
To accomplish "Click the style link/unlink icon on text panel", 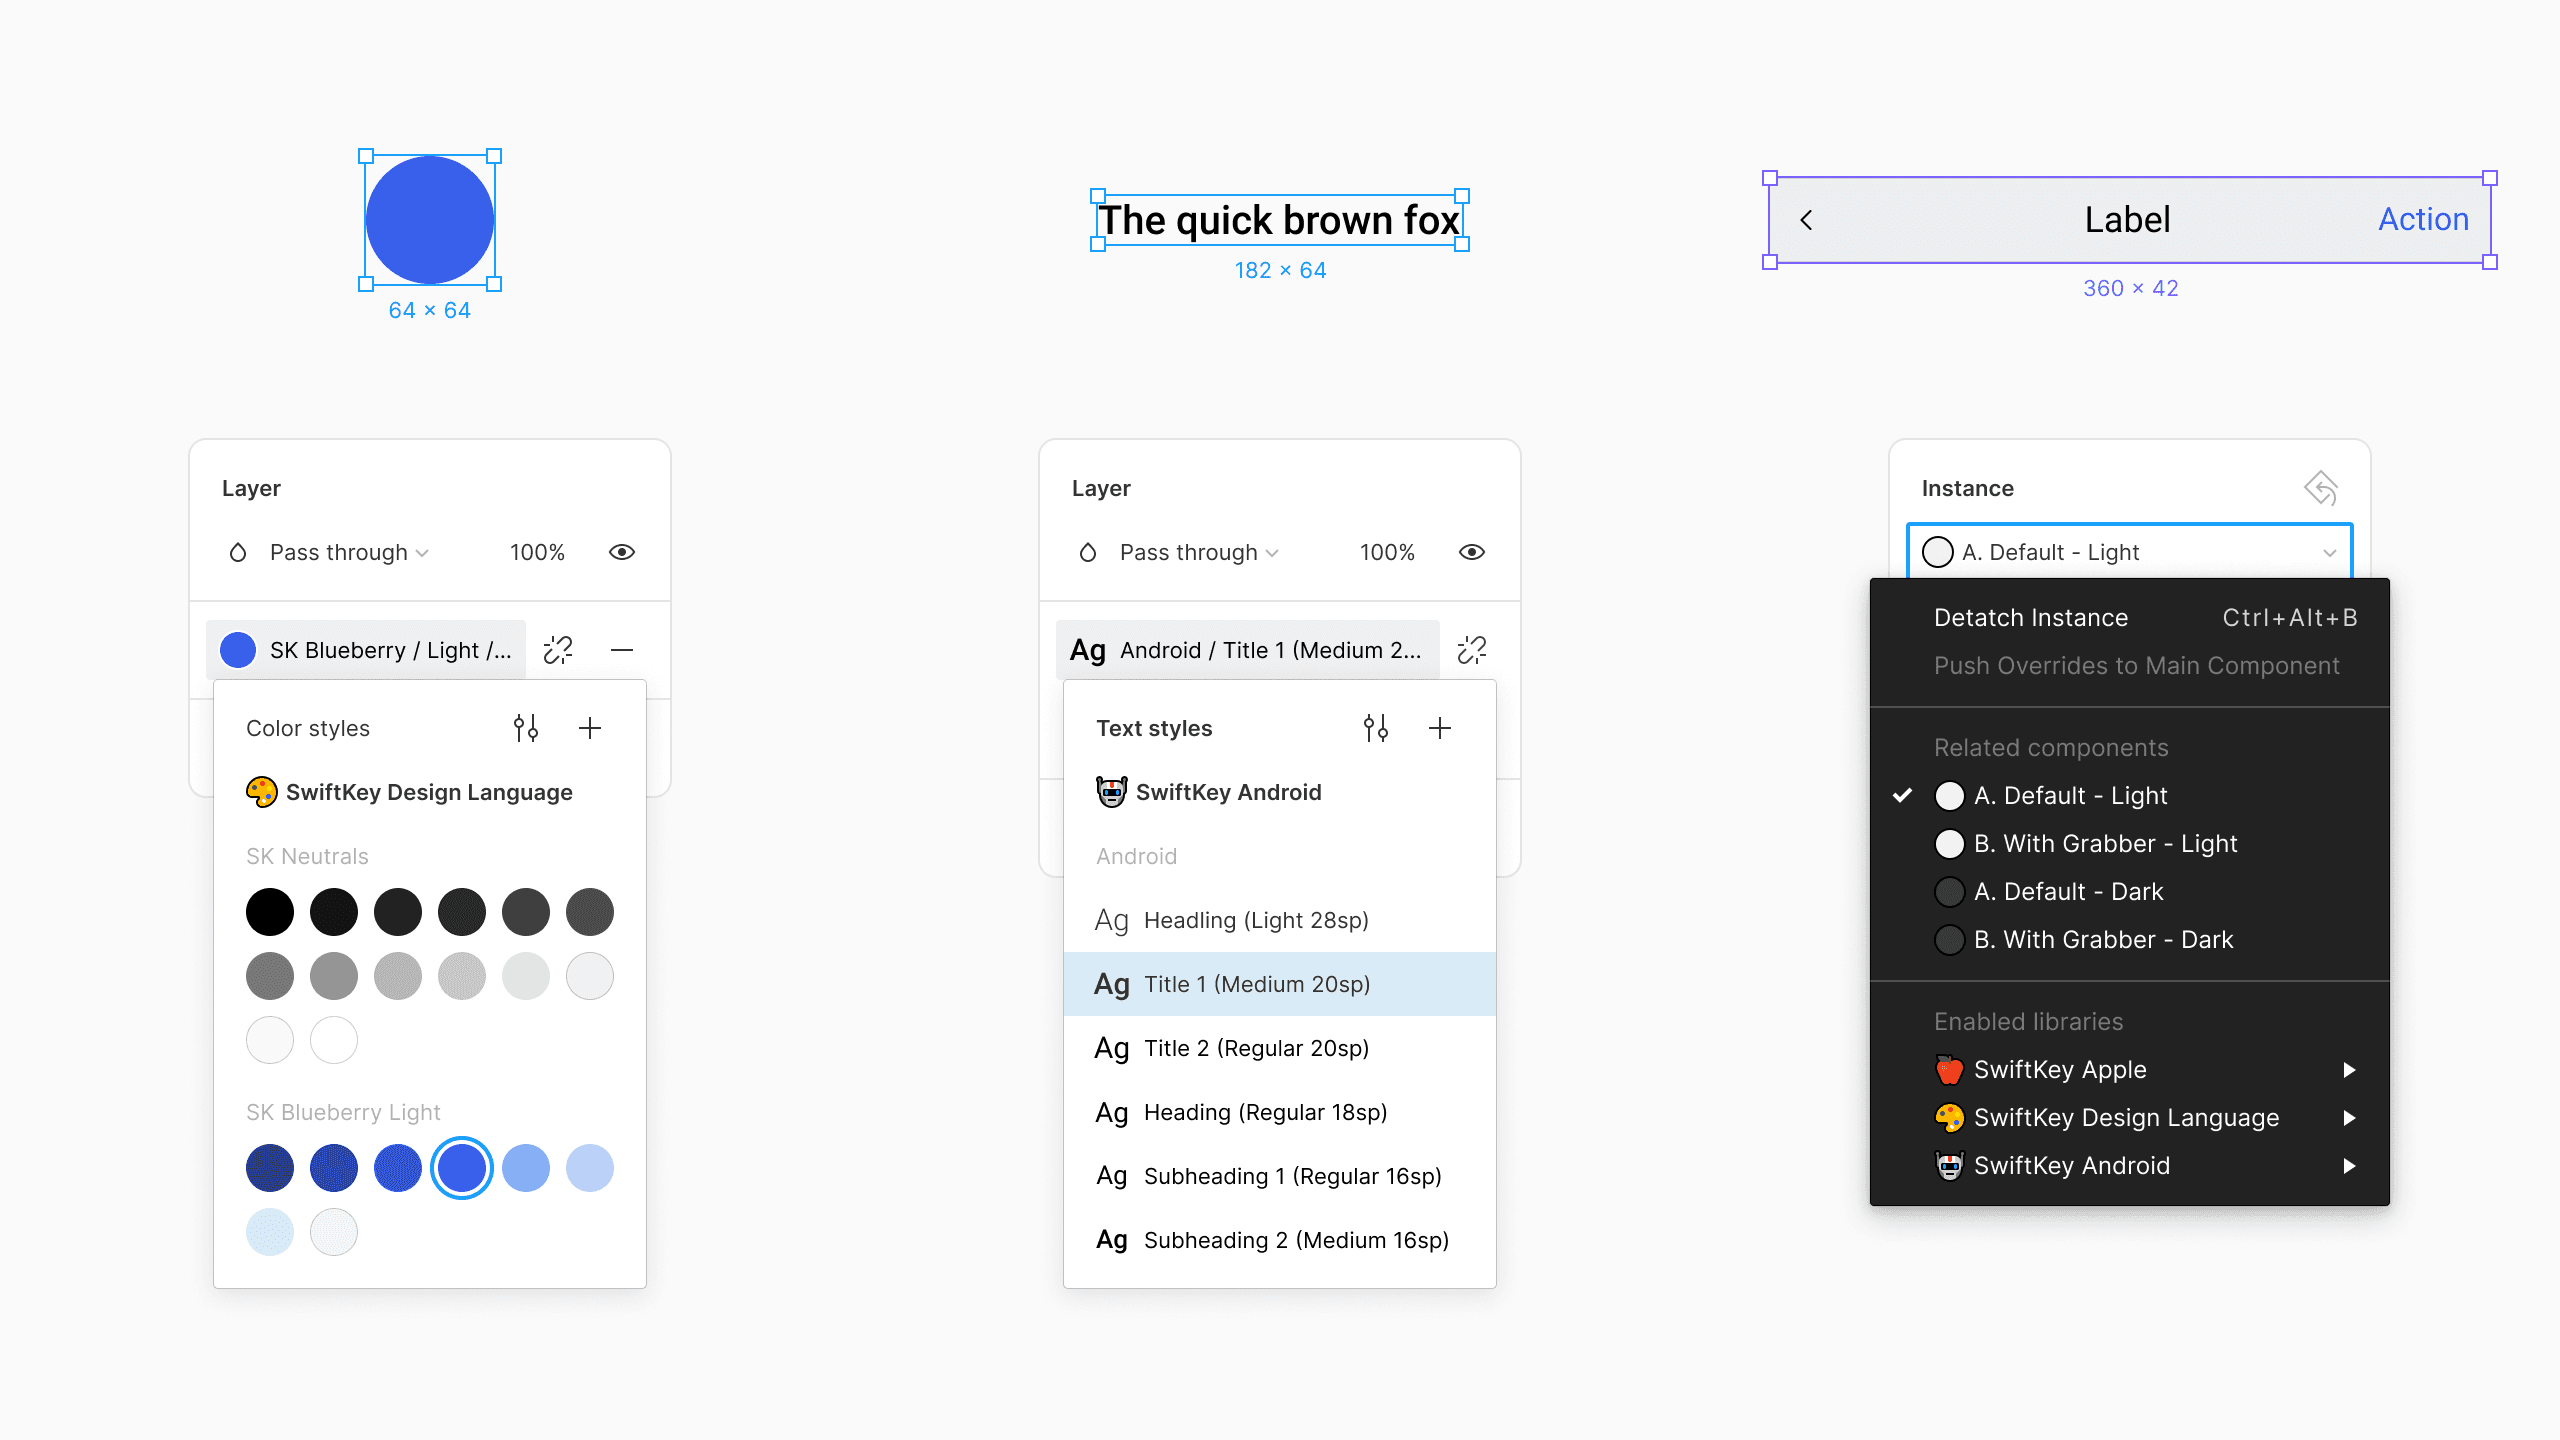I will 1473,651.
